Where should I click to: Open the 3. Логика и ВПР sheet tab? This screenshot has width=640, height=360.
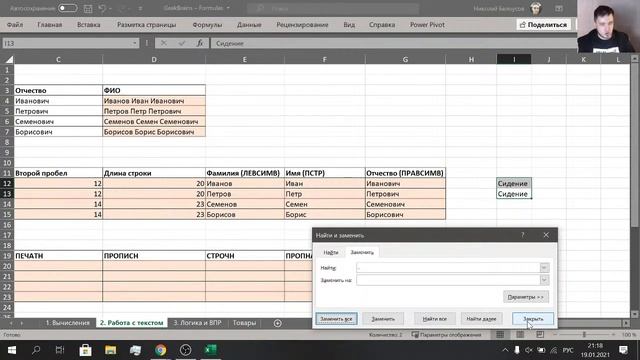197,323
